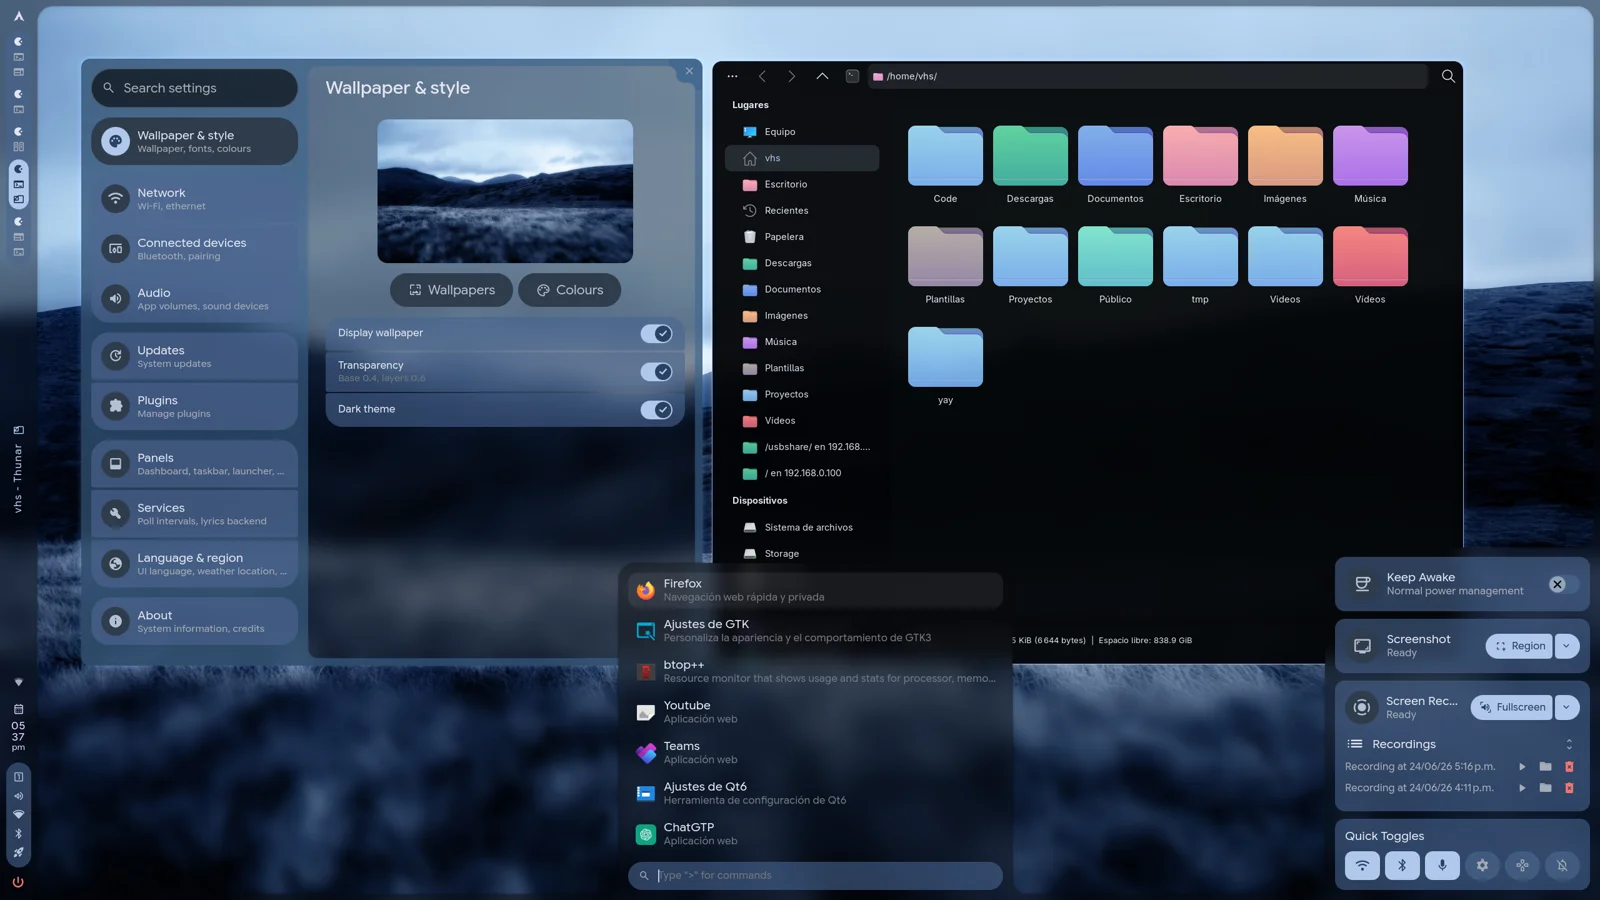The width and height of the screenshot is (1600, 900).
Task: Toggle Bluetooth quick toggle
Action: tap(1402, 865)
